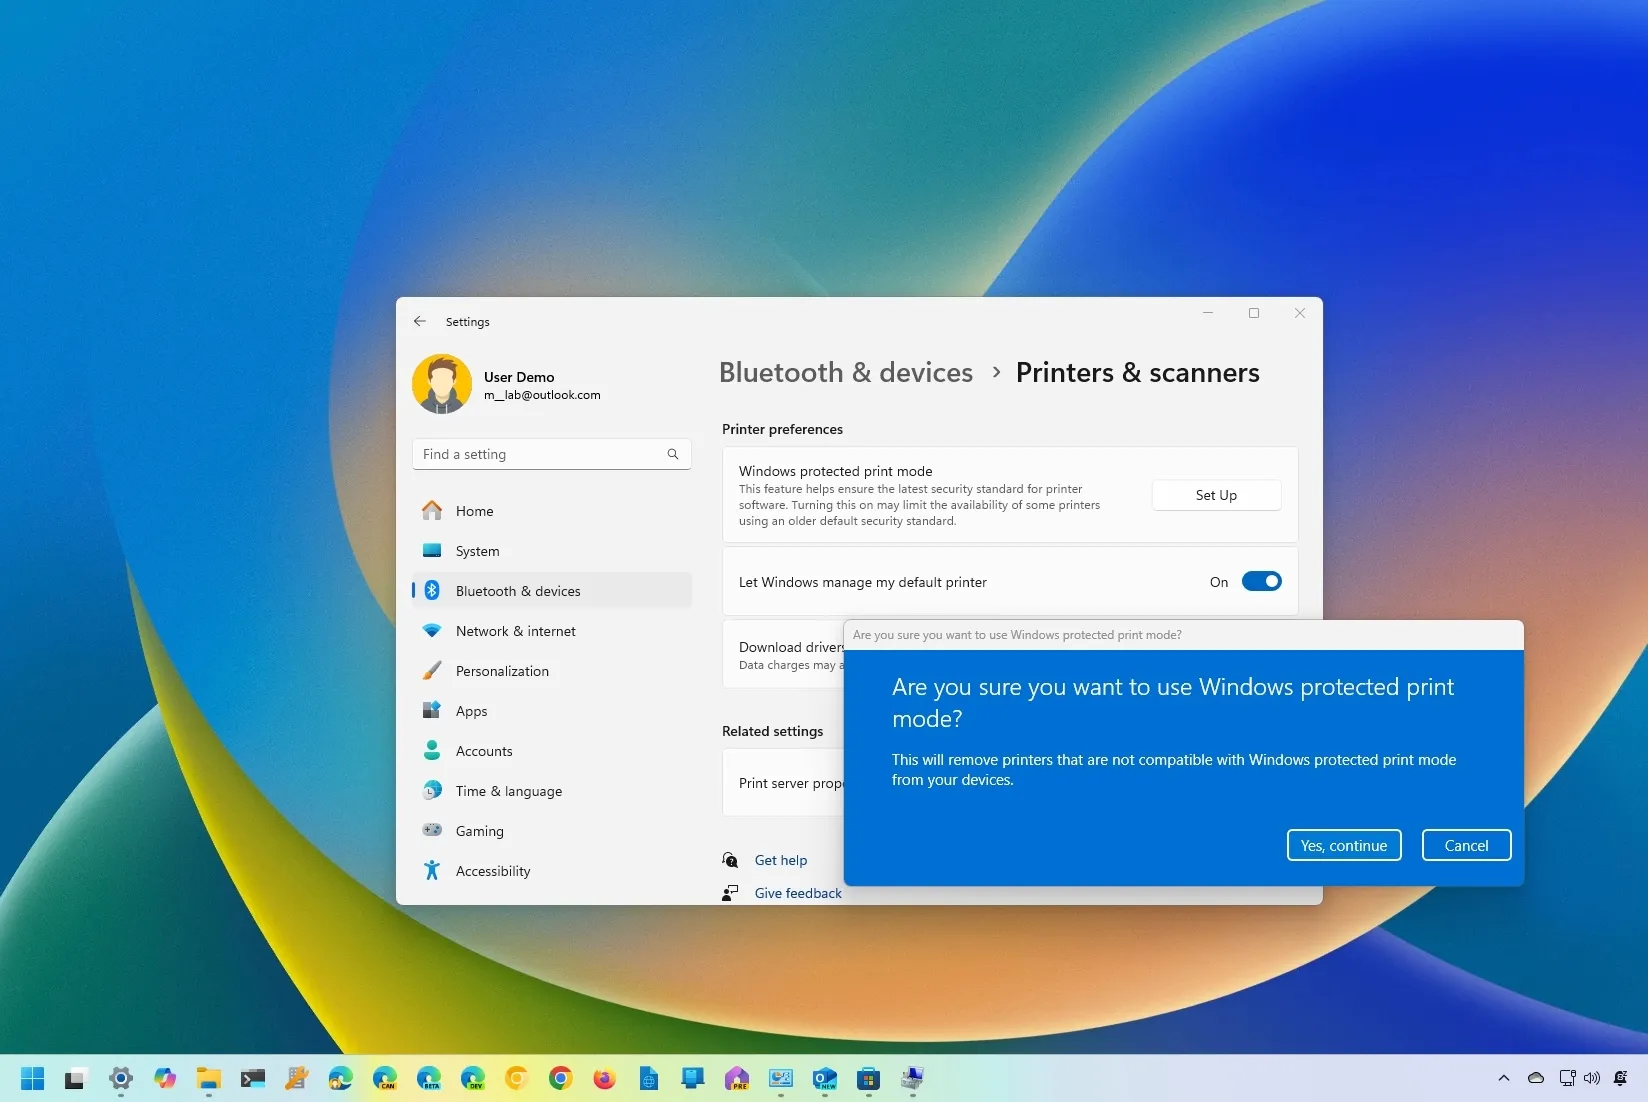The width and height of the screenshot is (1648, 1102).
Task: Click the back arrow in Settings window
Action: (x=420, y=321)
